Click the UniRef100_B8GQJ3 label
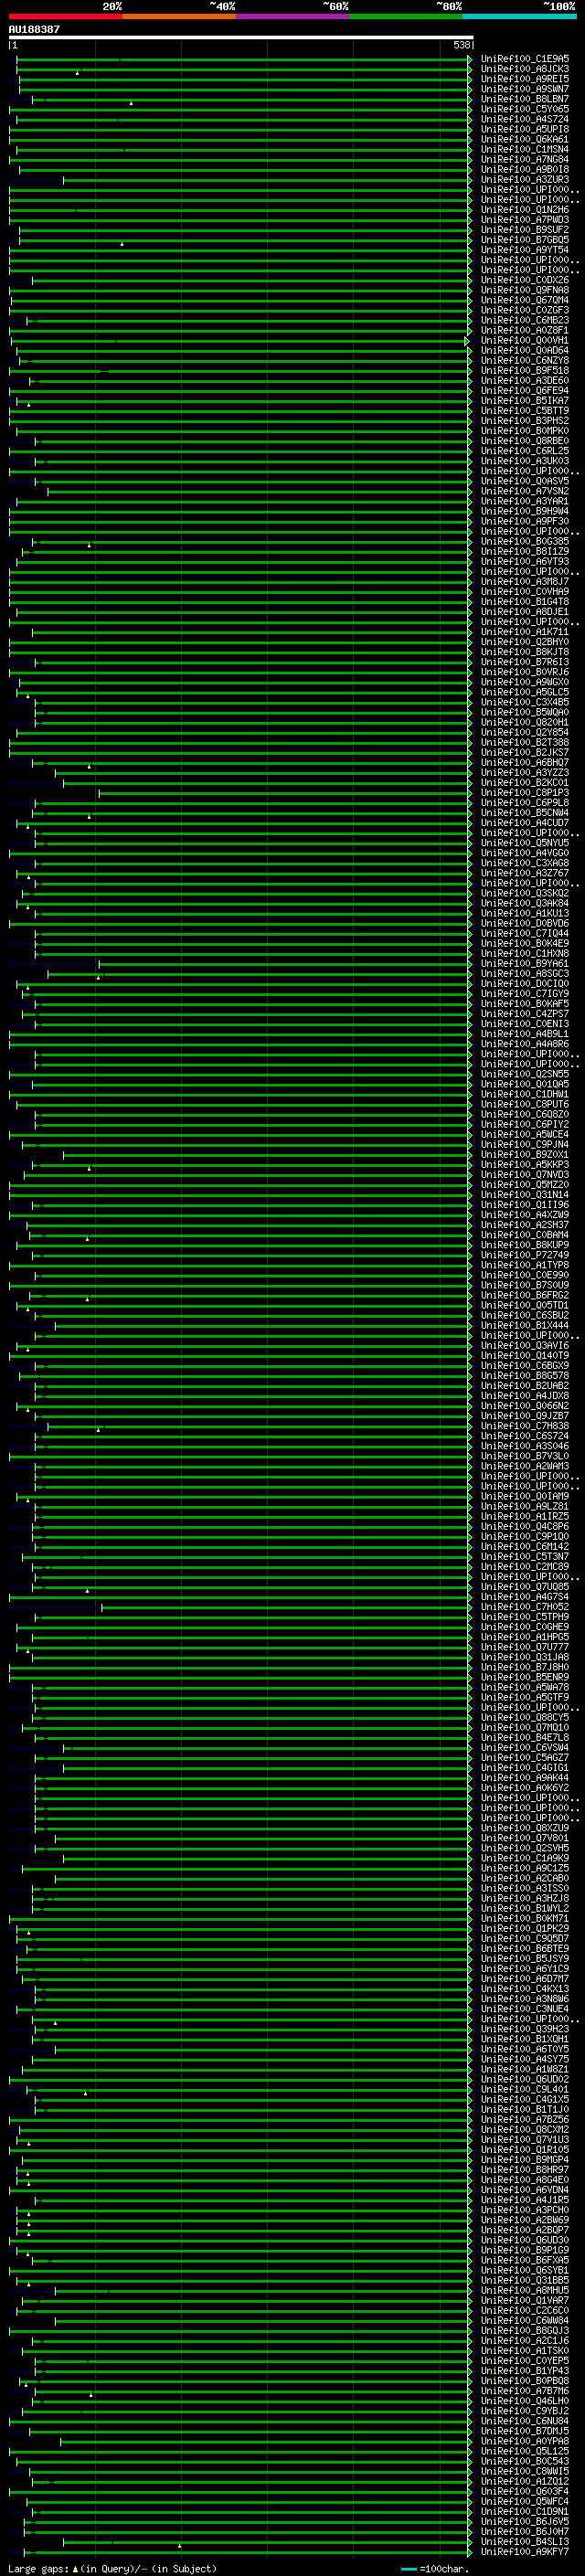This screenshot has width=585, height=2576. pos(524,2331)
